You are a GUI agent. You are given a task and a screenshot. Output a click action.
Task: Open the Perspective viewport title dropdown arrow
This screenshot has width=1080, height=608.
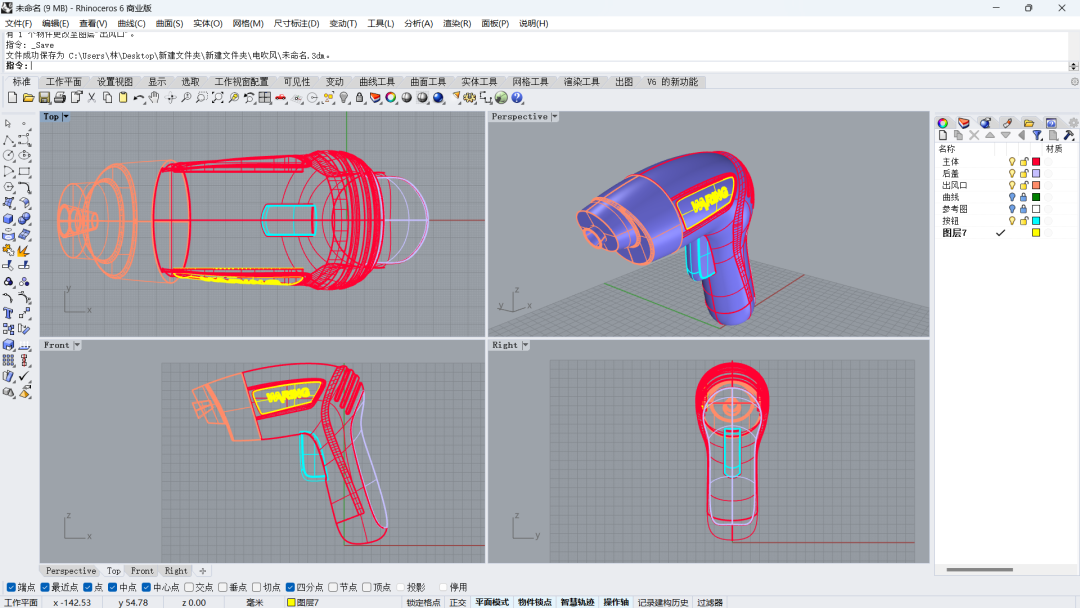[x=554, y=117]
